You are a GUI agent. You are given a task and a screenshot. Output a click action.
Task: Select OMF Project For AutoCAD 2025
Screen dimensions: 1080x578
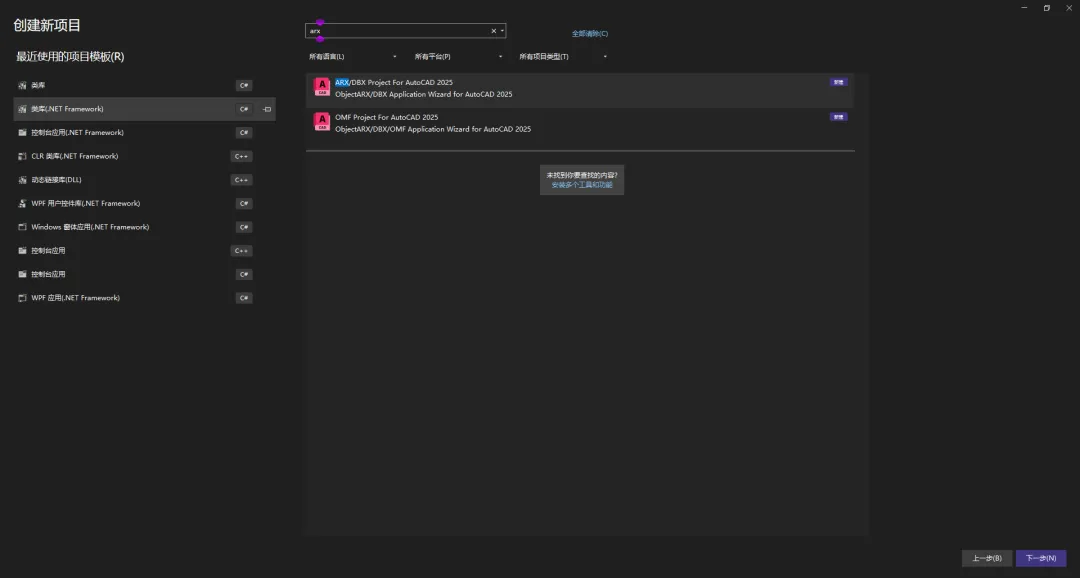580,125
